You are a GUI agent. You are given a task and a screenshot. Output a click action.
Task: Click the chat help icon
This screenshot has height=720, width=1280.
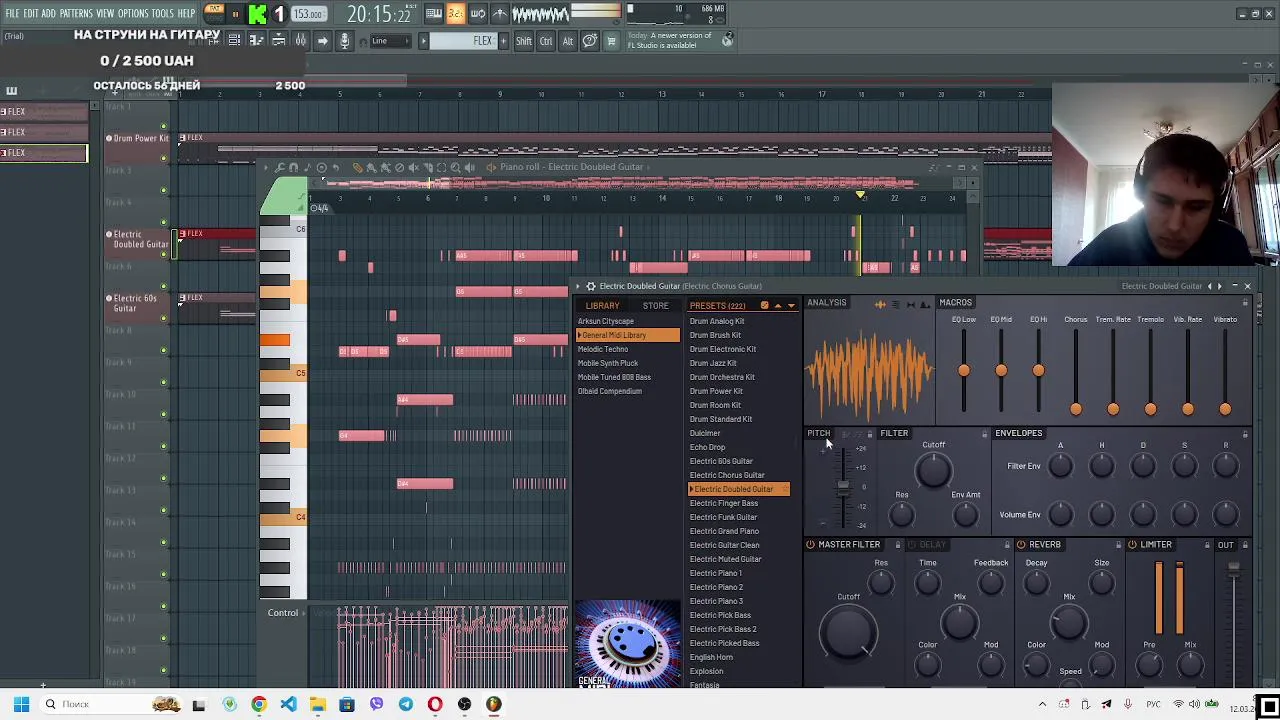point(590,41)
